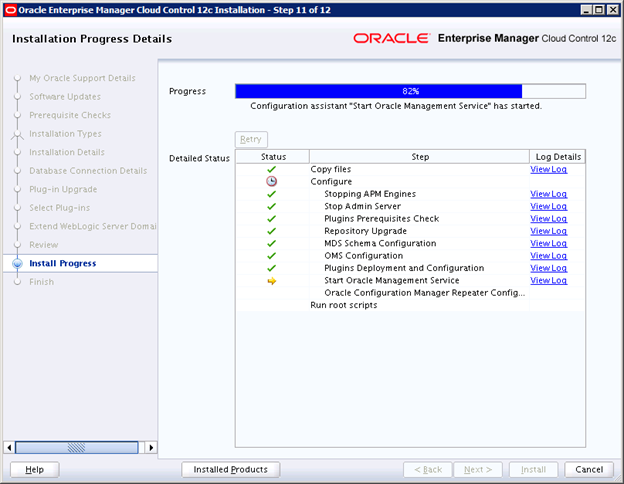The width and height of the screenshot is (624, 484).
Task: Open View Log for MDS Schema Configuration
Action: pos(548,243)
